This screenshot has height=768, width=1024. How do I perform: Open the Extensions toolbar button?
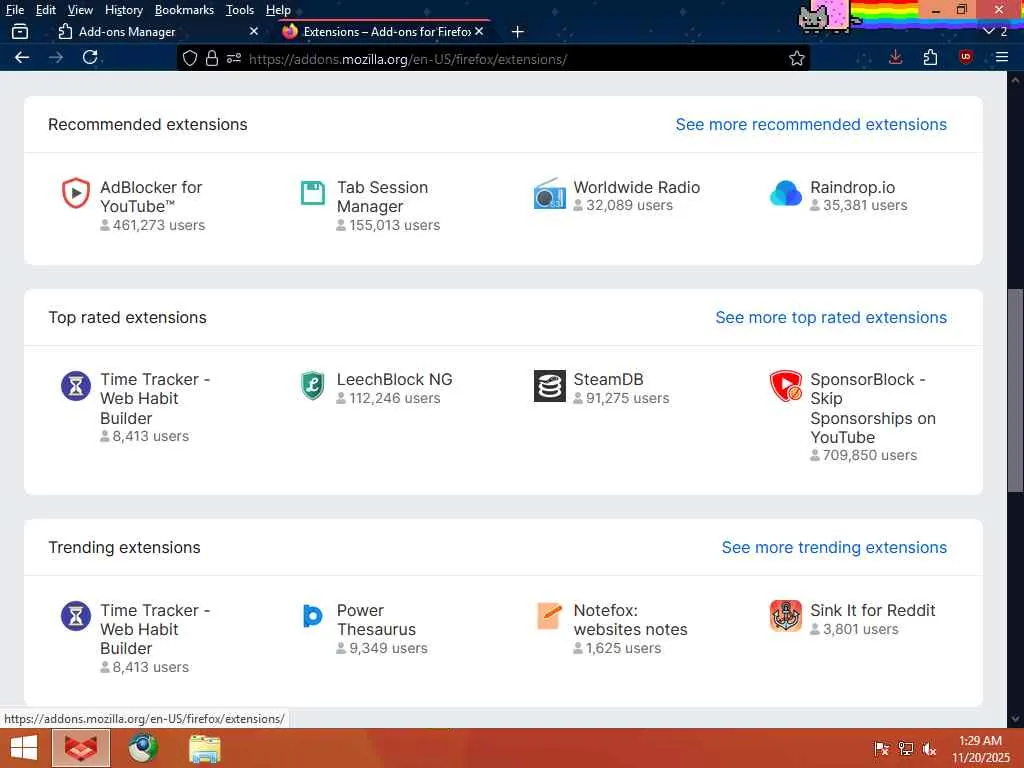click(930, 57)
